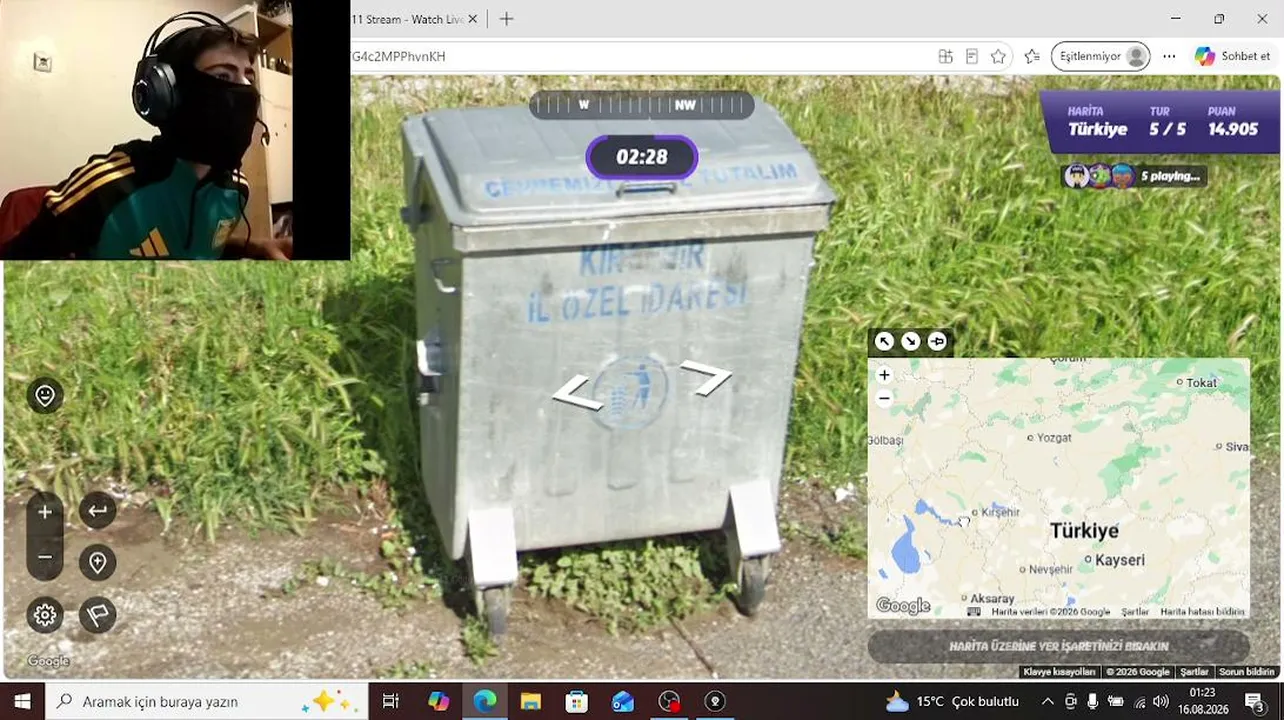Open the favorites list
This screenshot has width=1284, height=720.
coord(1032,57)
